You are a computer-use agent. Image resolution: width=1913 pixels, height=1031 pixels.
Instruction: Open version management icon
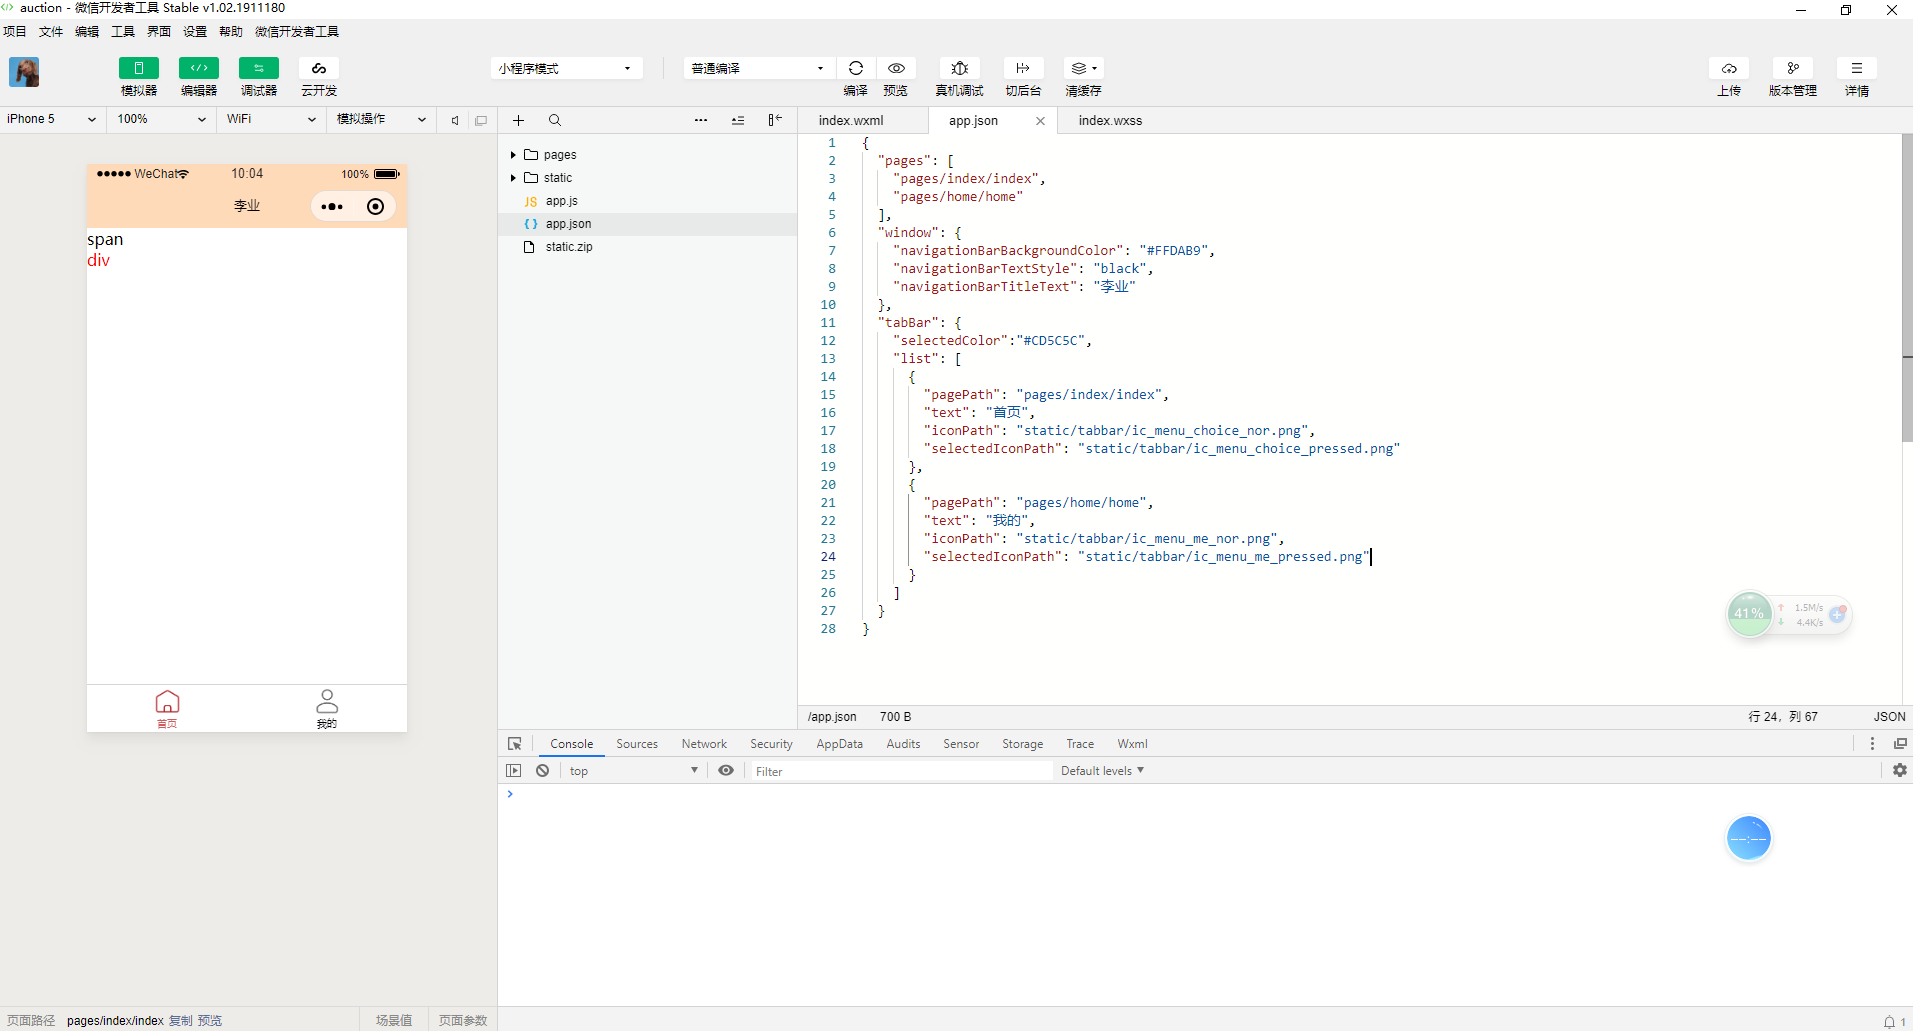(1792, 68)
